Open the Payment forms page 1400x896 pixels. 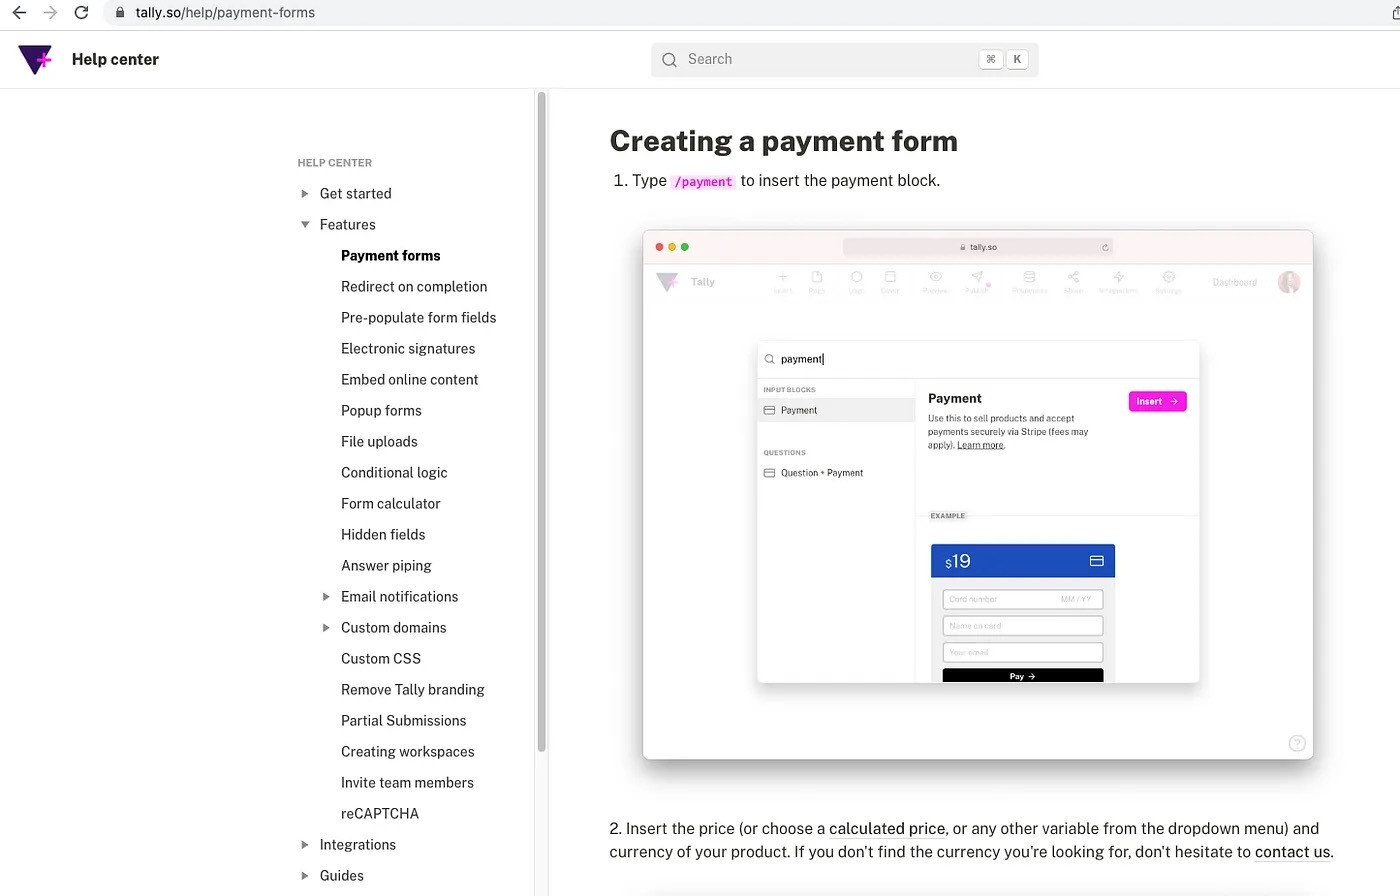pos(390,256)
